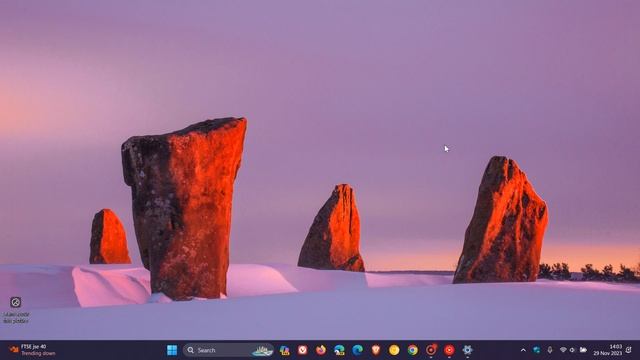Launch Firefox from the taskbar
The height and width of the screenshot is (360, 640).
click(321, 350)
